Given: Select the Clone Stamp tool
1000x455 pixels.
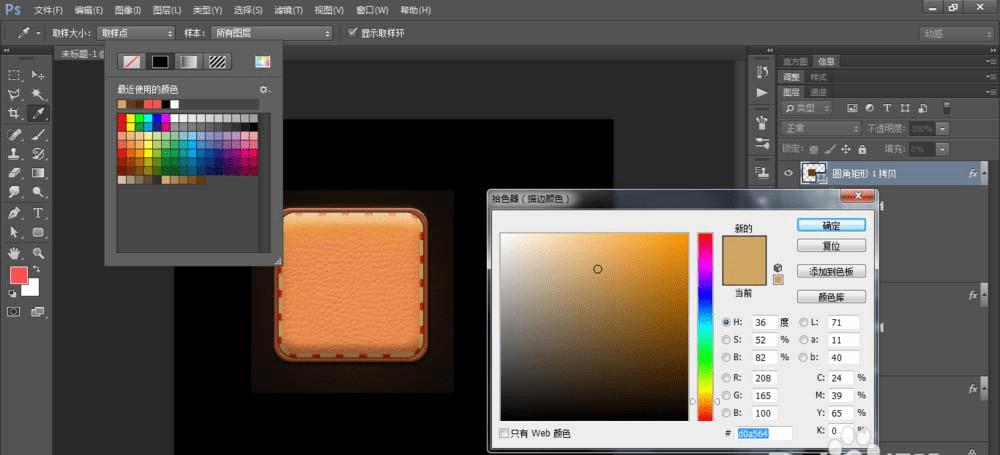Looking at the screenshot, I should 13,153.
